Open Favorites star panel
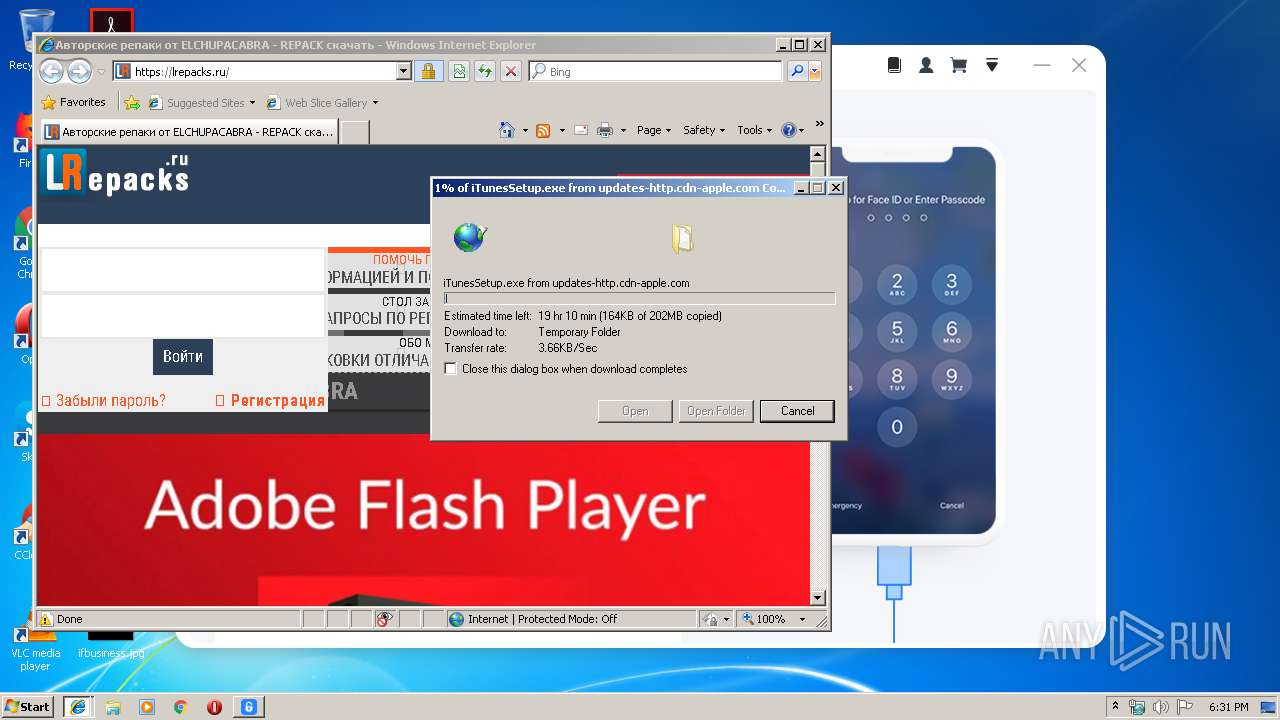This screenshot has height=720, width=1280. coord(74,102)
